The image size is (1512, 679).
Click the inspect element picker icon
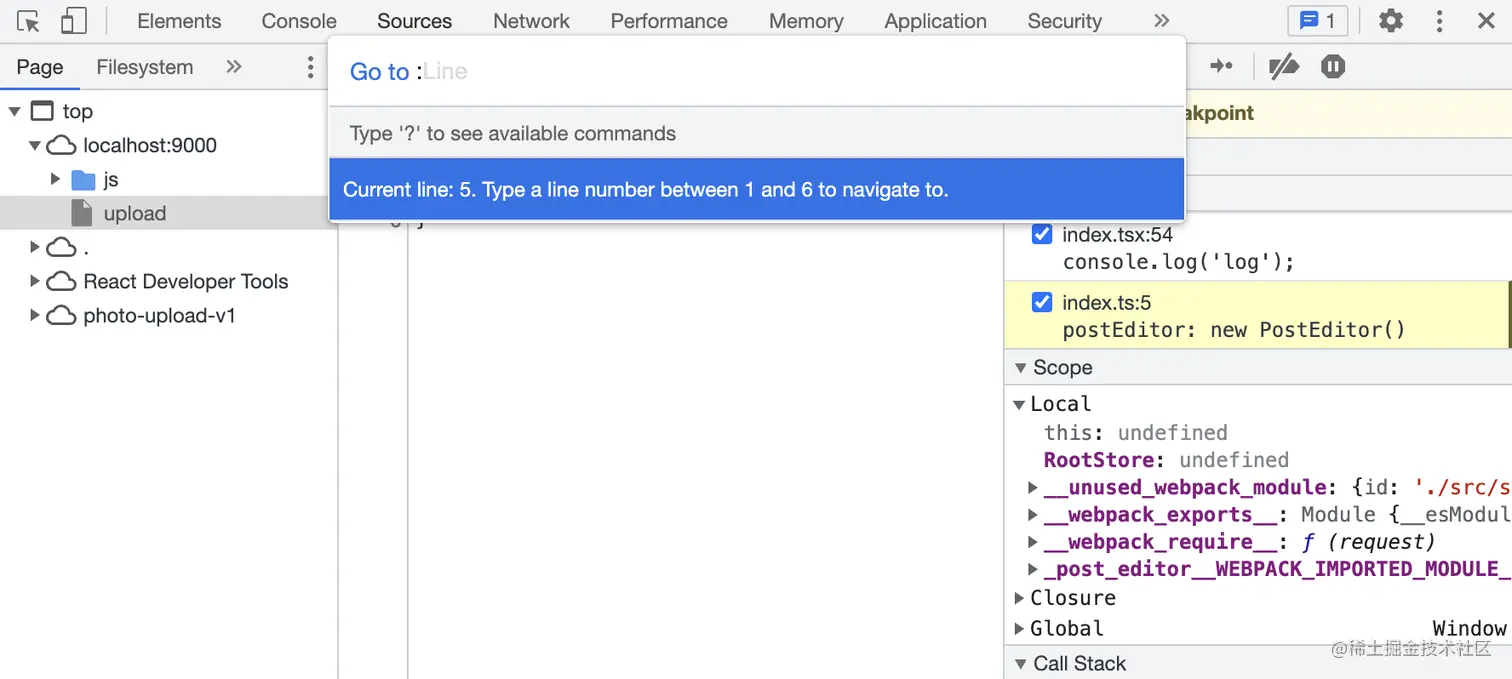29,21
